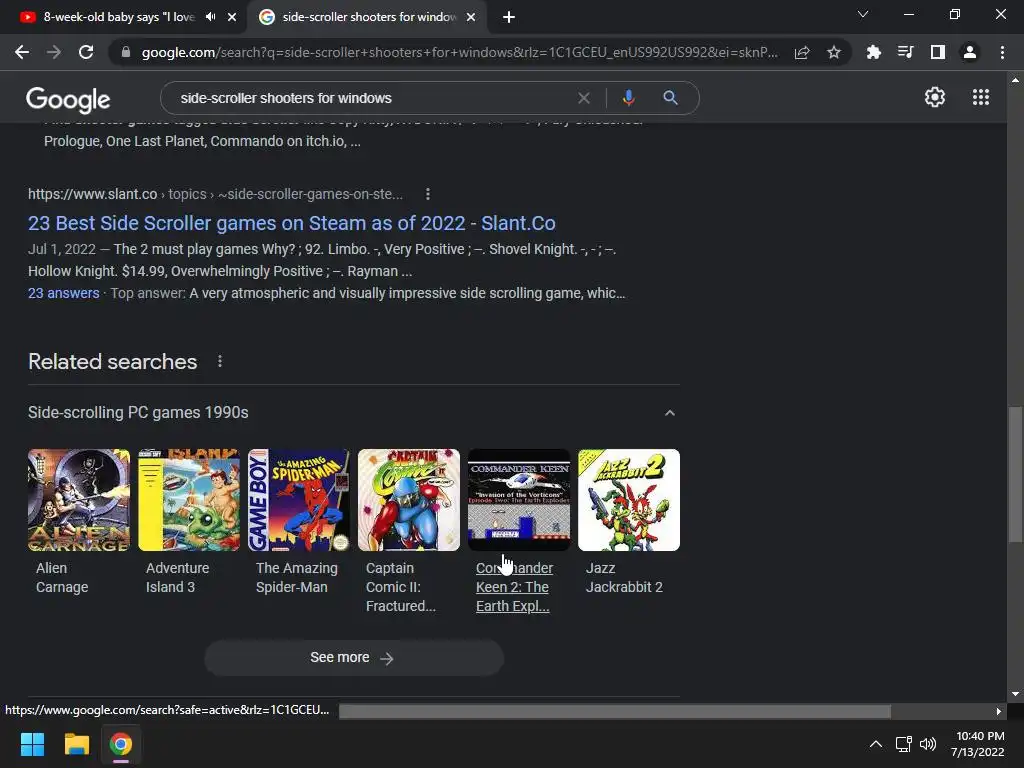Image resolution: width=1024 pixels, height=768 pixels.
Task: Close the Google search tab
Action: [x=470, y=17]
